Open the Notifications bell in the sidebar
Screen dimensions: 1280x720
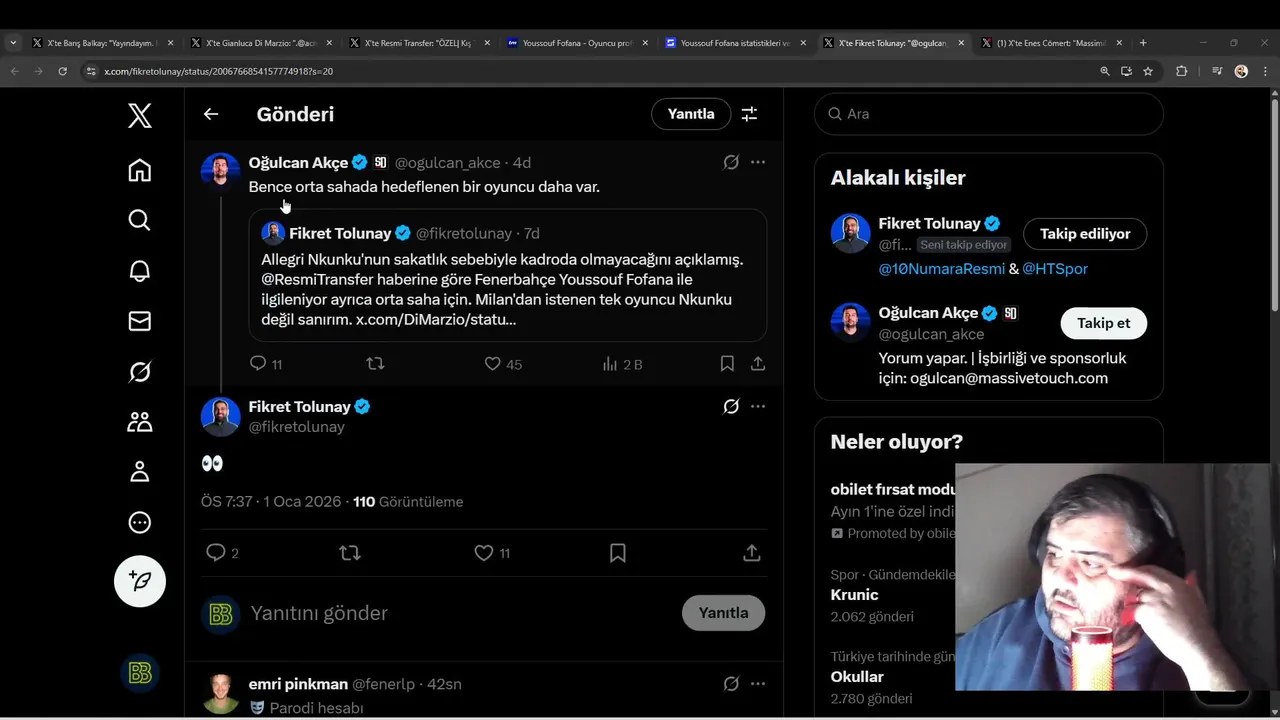pyautogui.click(x=140, y=271)
